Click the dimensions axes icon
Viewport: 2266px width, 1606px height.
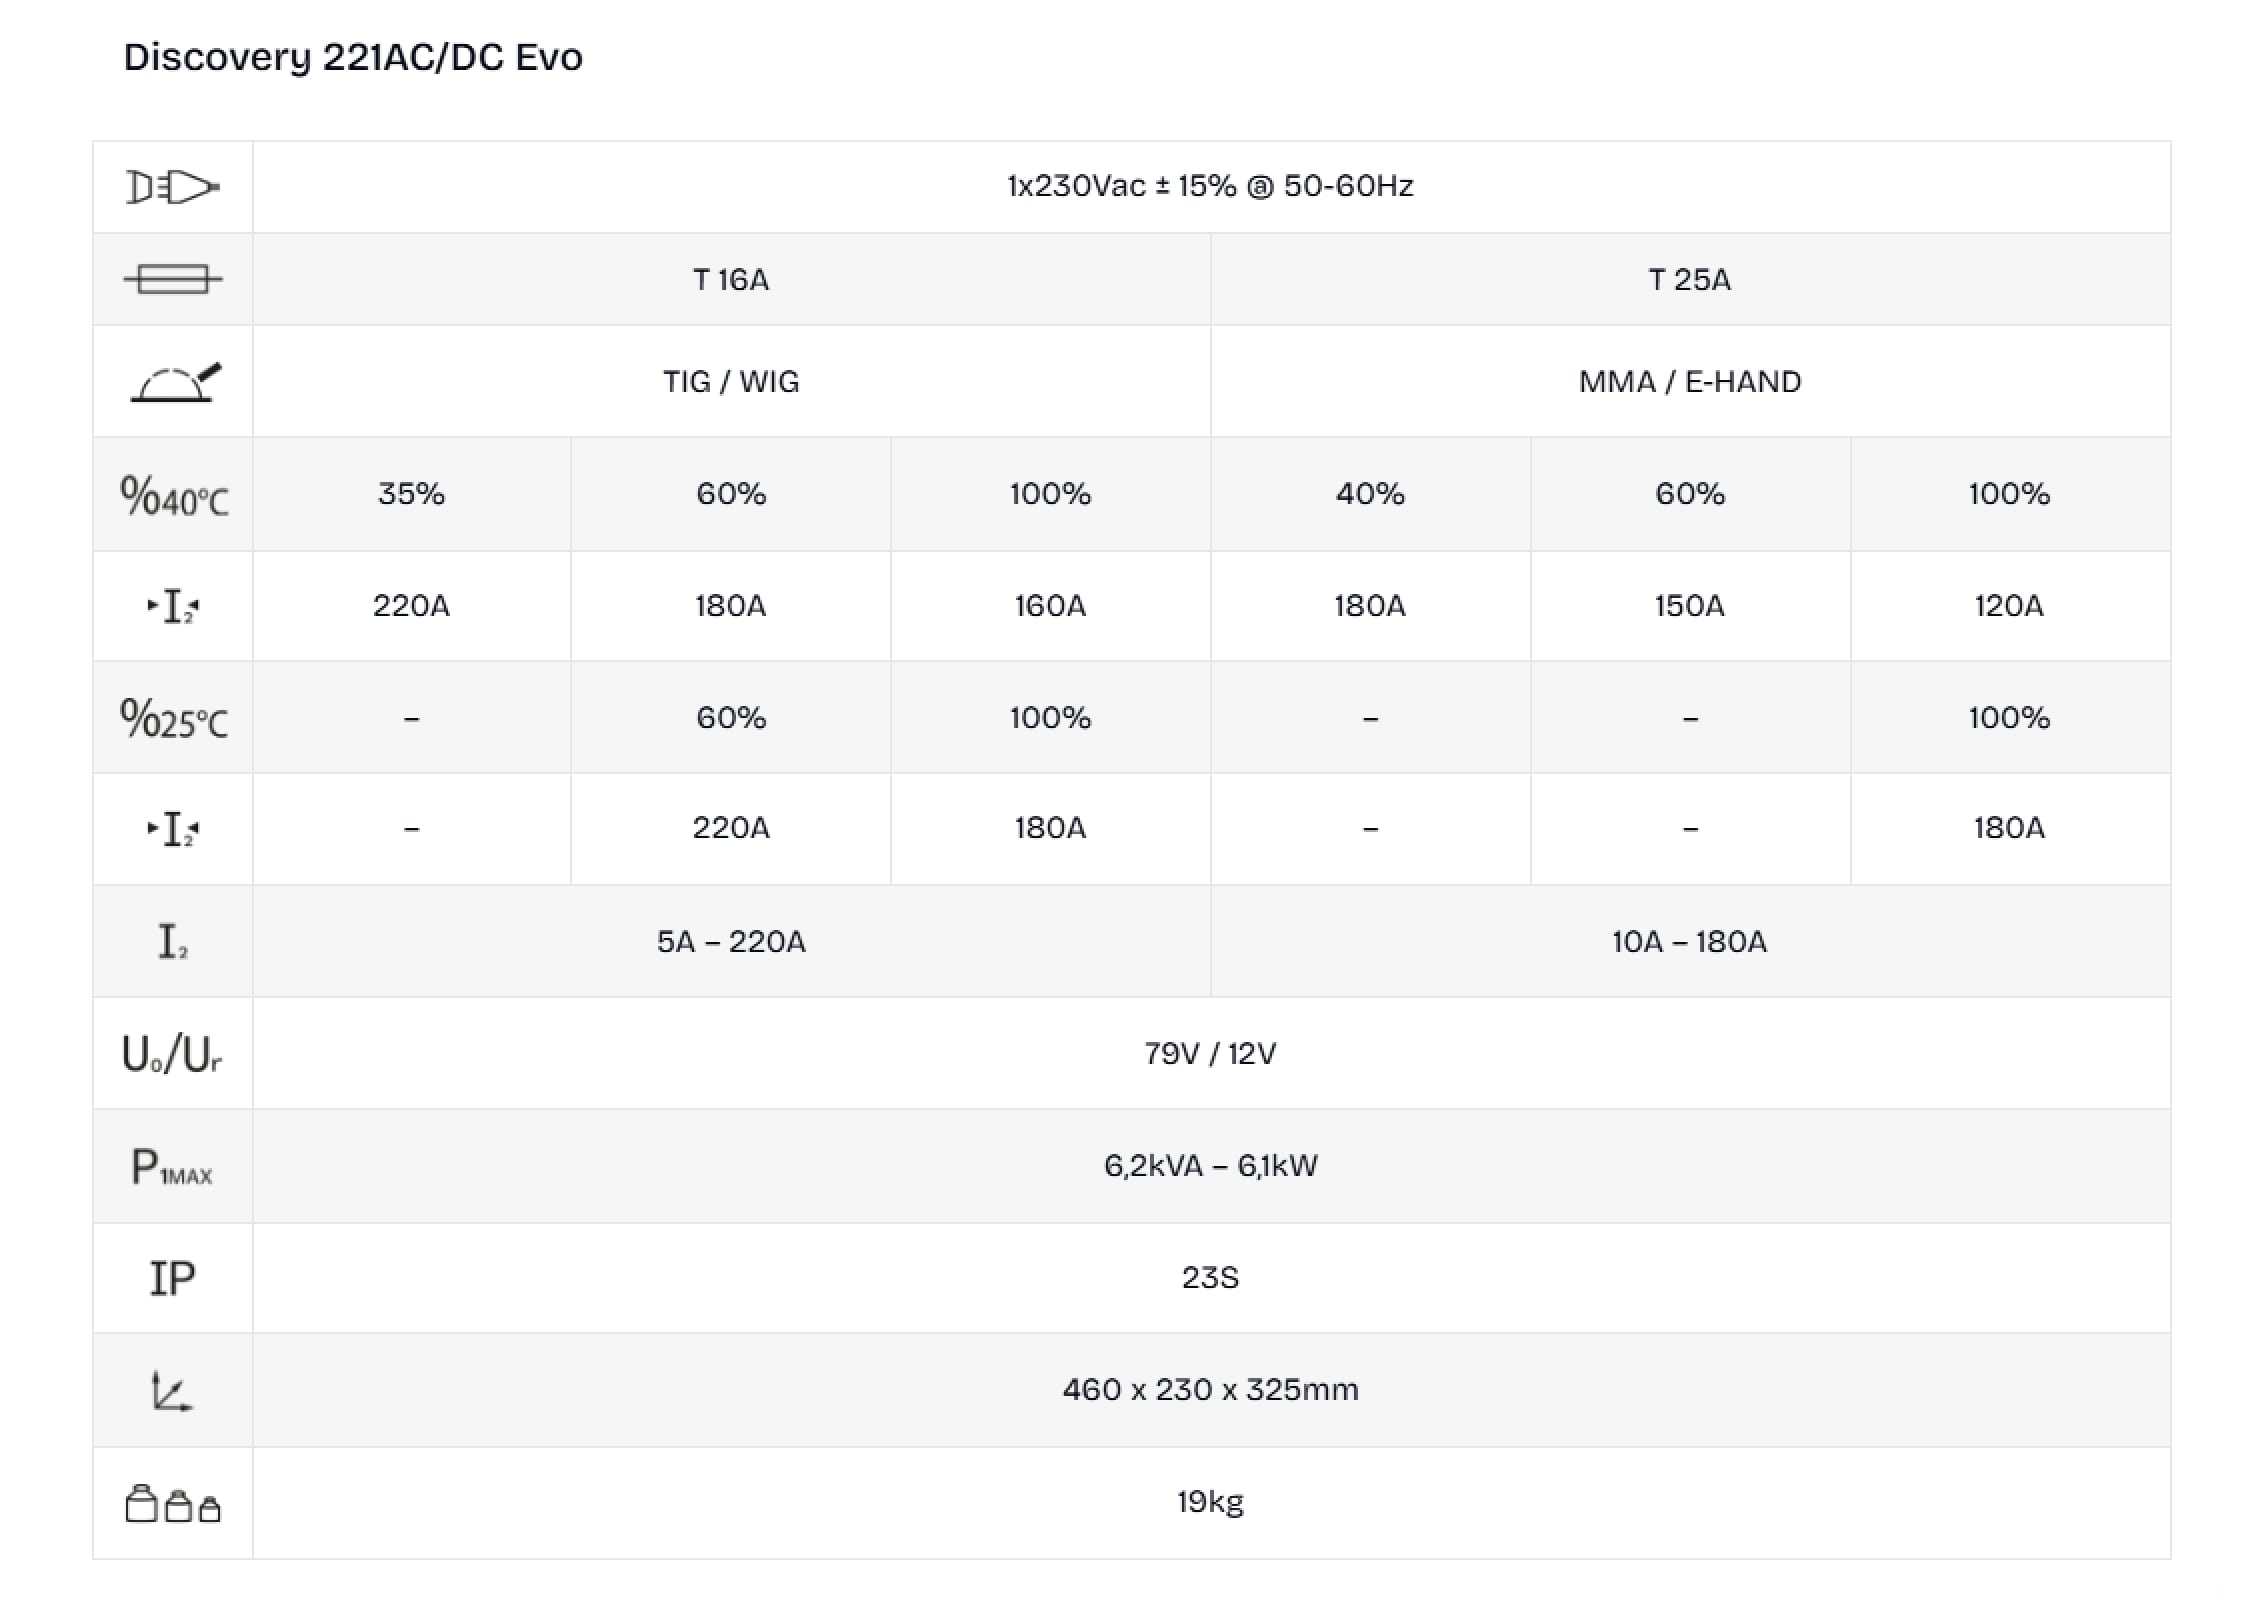172,1391
